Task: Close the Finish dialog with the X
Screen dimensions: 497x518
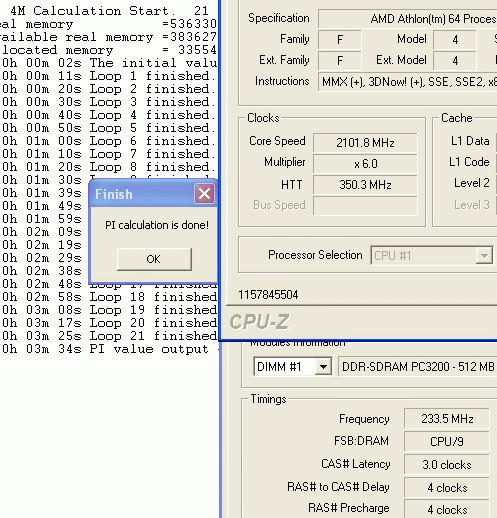Action: pos(204,193)
